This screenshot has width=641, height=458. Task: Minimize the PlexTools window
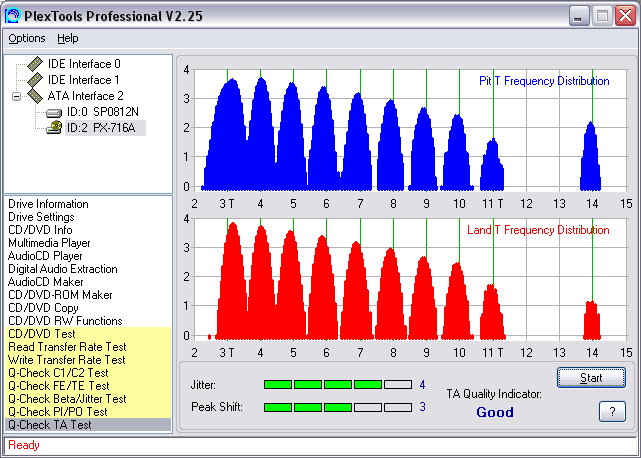(579, 16)
